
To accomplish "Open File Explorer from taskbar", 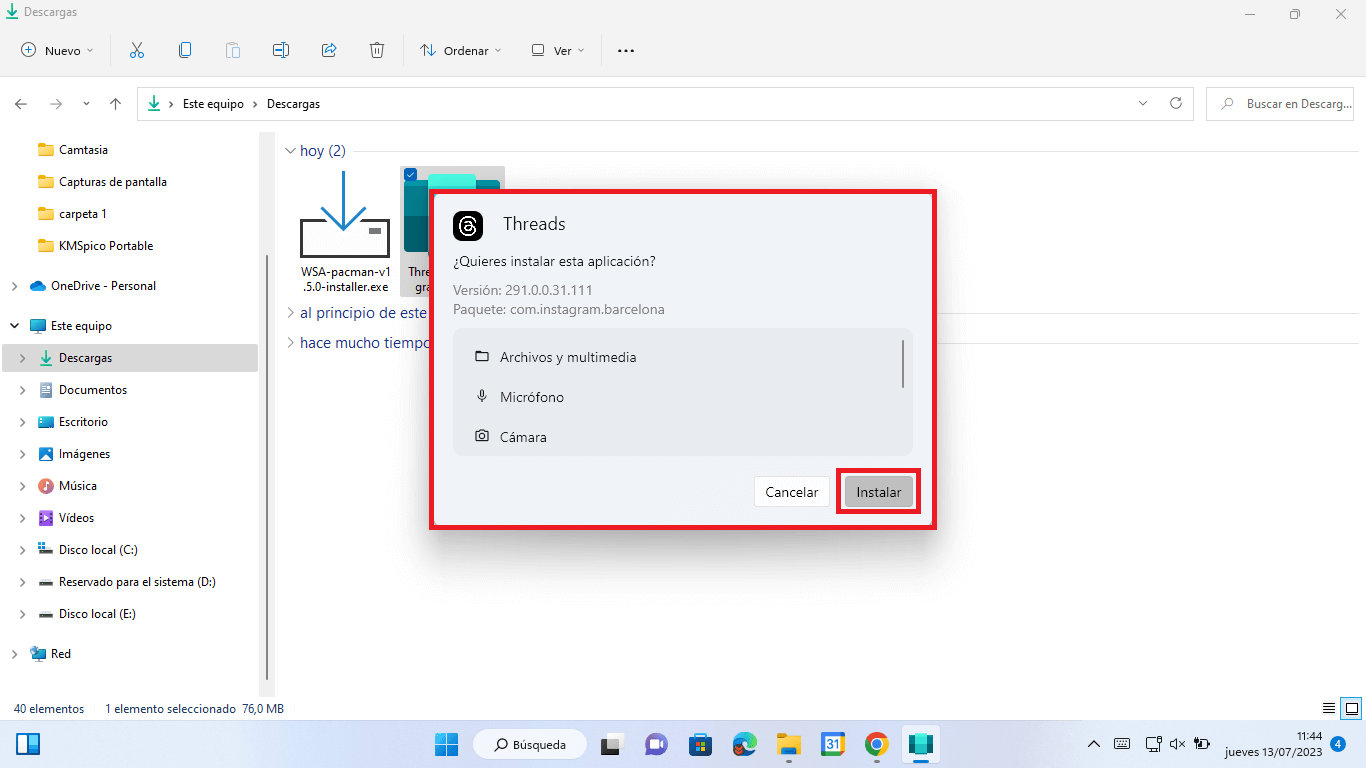I will (x=789, y=744).
